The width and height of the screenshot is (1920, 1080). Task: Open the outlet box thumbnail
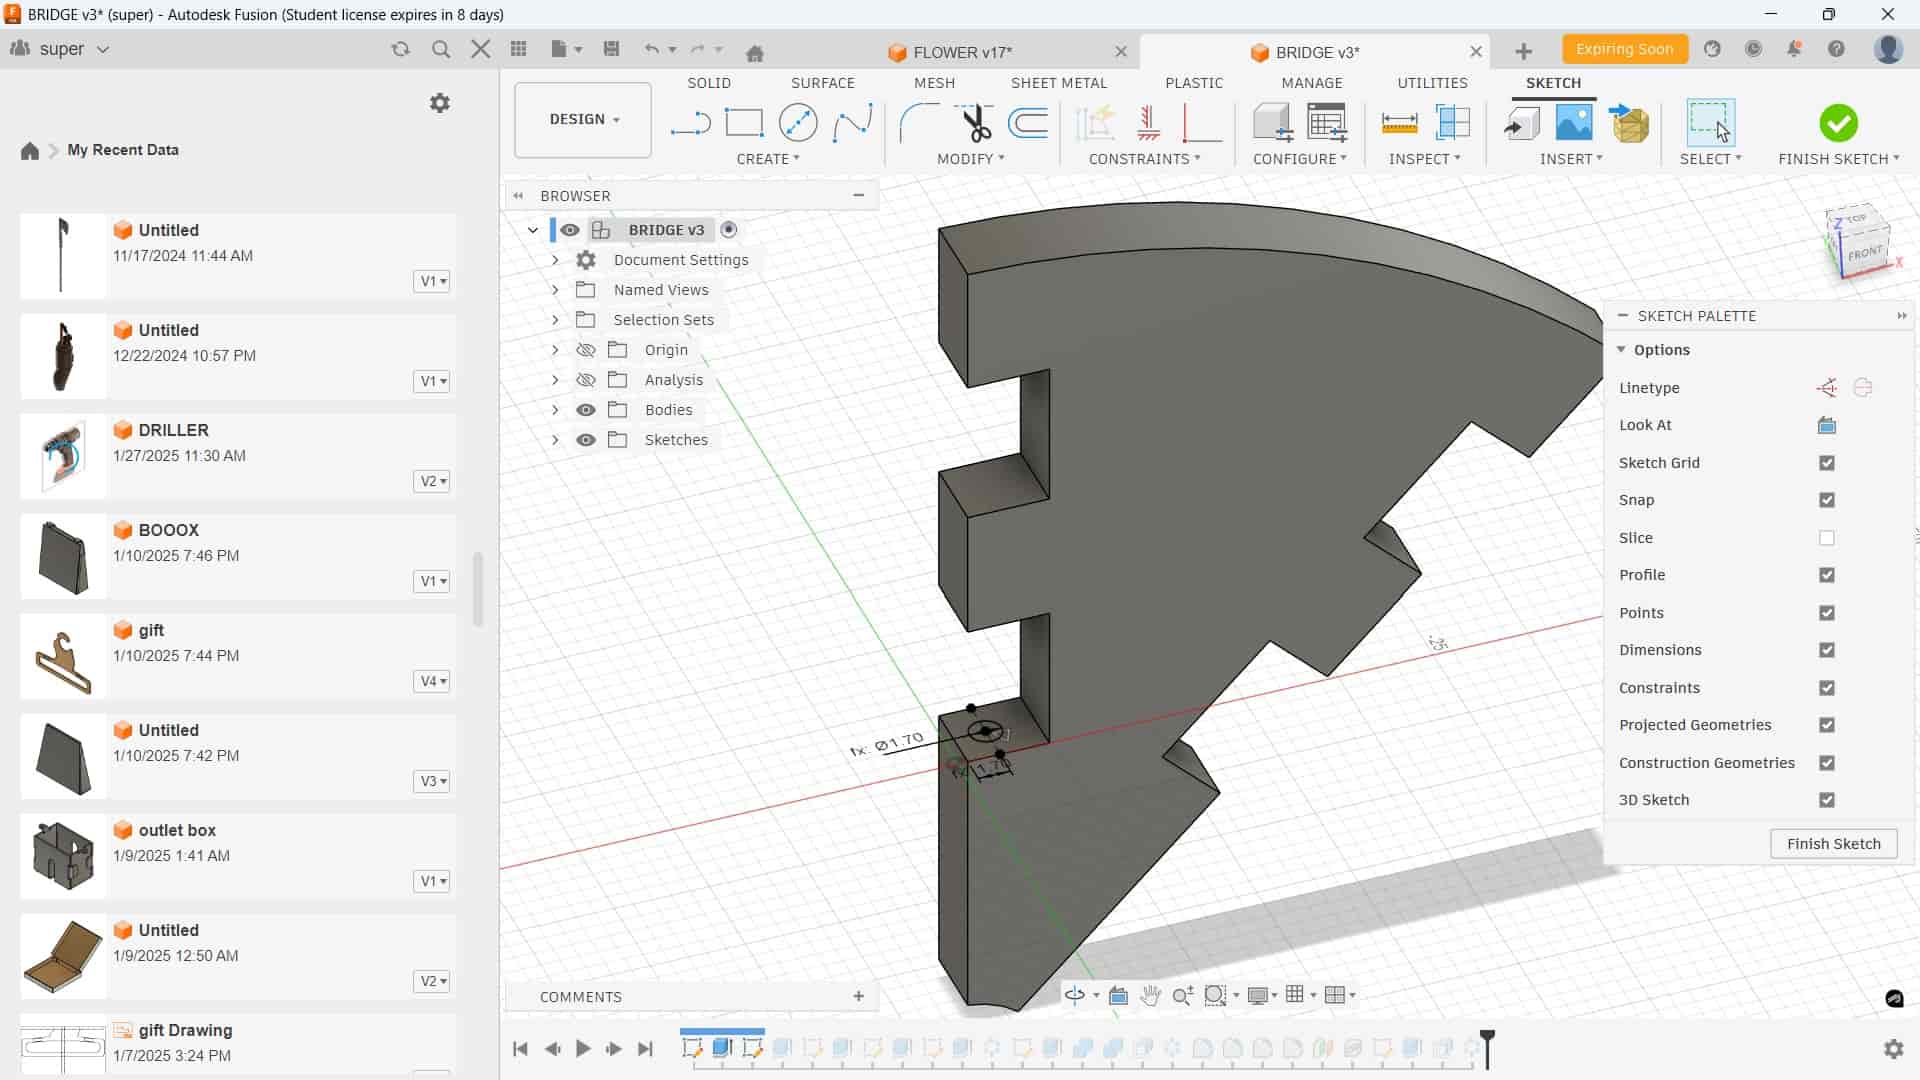click(63, 856)
